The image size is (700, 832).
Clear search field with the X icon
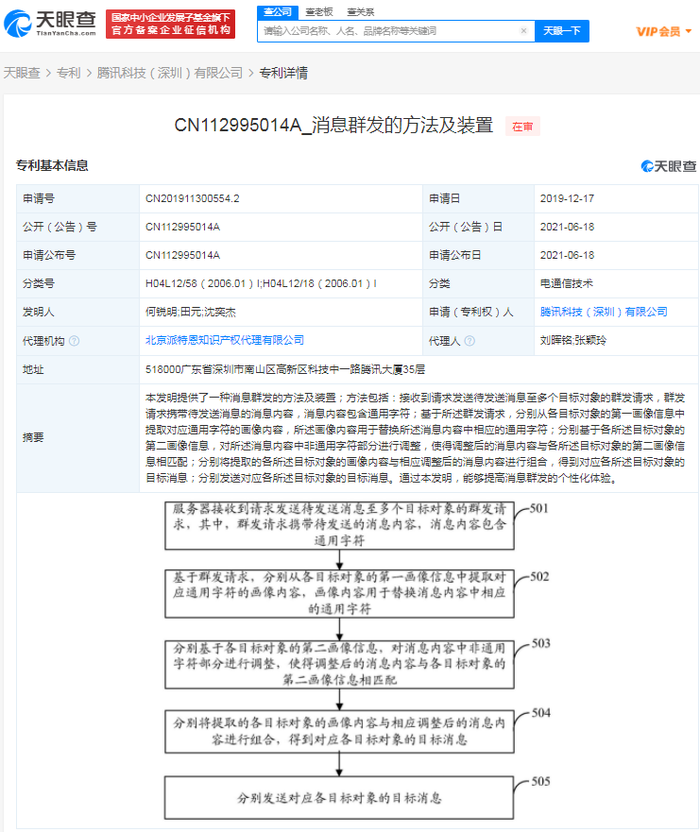point(523,31)
